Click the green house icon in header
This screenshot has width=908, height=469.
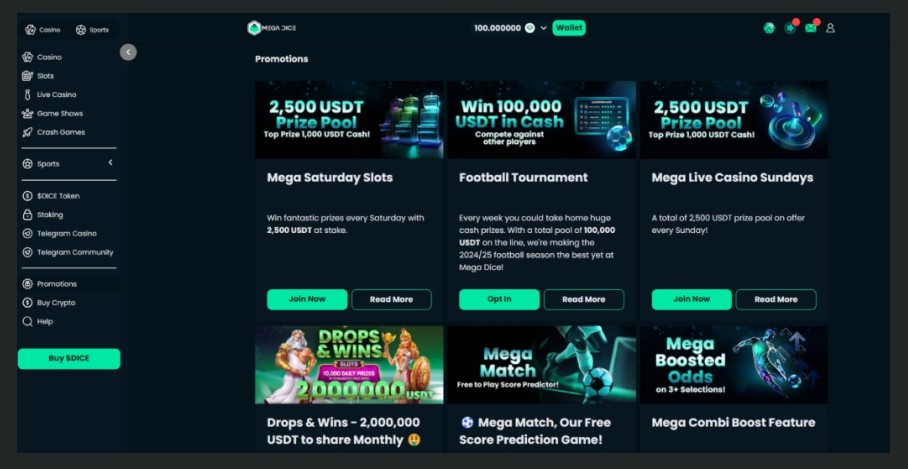click(769, 28)
